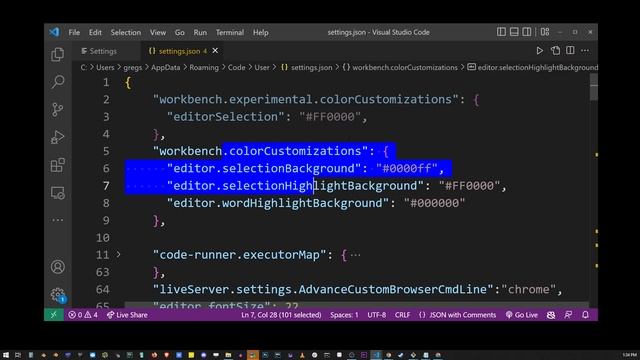This screenshot has width=640, height=360.
Task: Open the Edit menu
Action: pos(95,32)
